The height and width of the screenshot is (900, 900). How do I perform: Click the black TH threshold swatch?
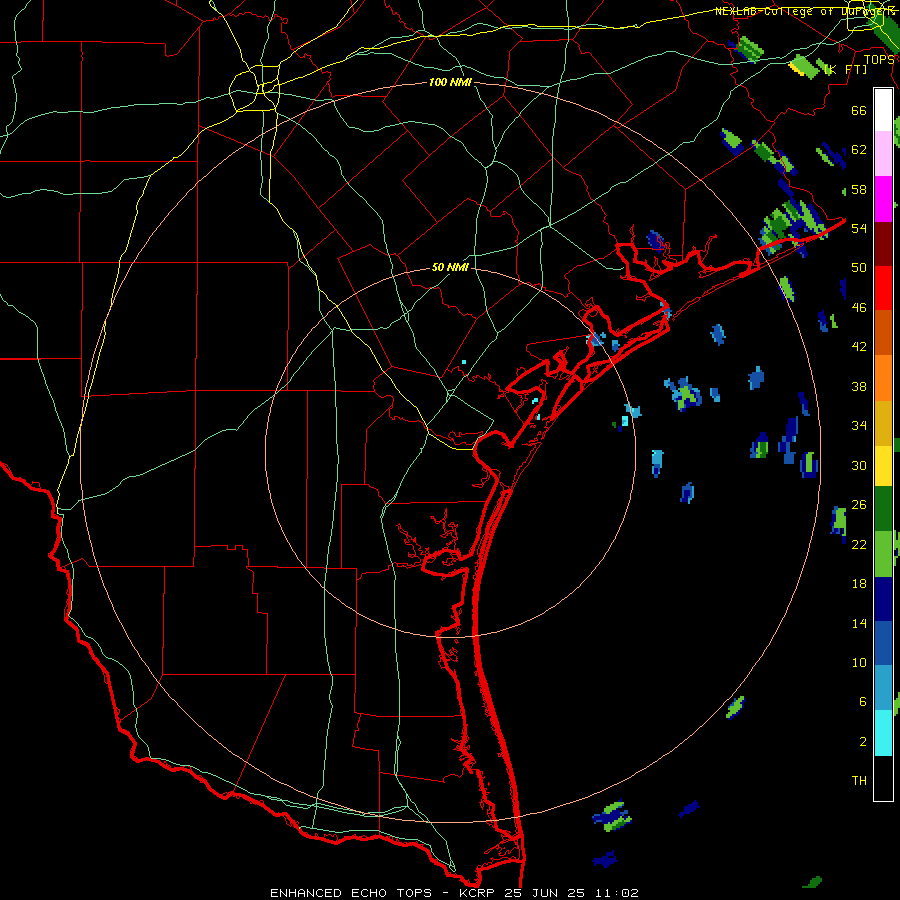883,778
